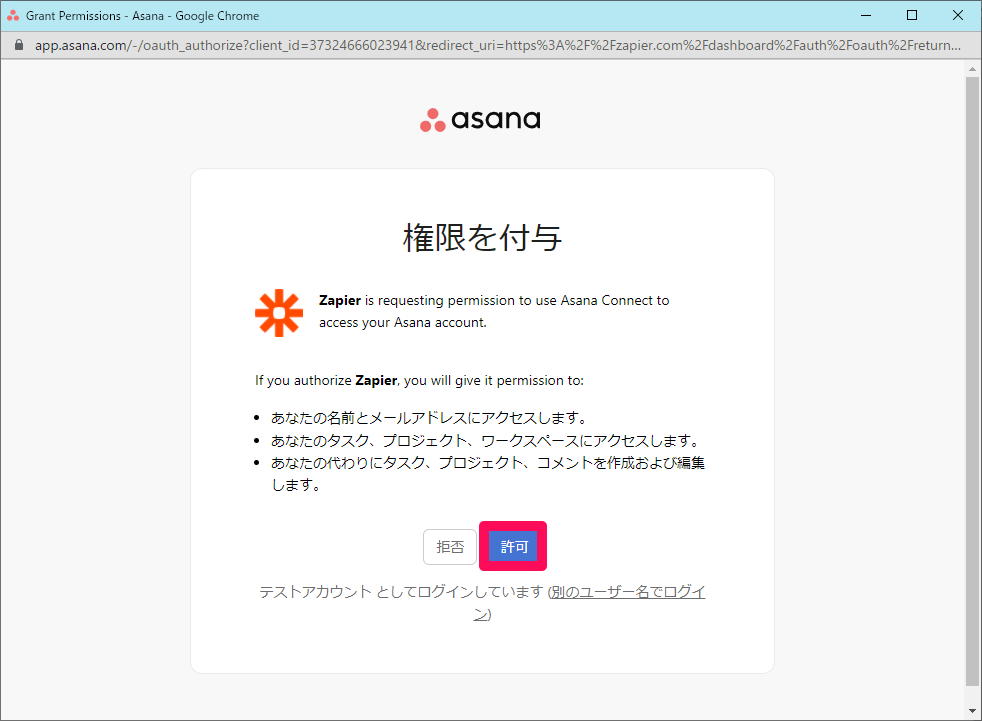This screenshot has width=982, height=721.
Task: Click the scrollbar down arrow
Action: pyautogui.click(x=972, y=711)
